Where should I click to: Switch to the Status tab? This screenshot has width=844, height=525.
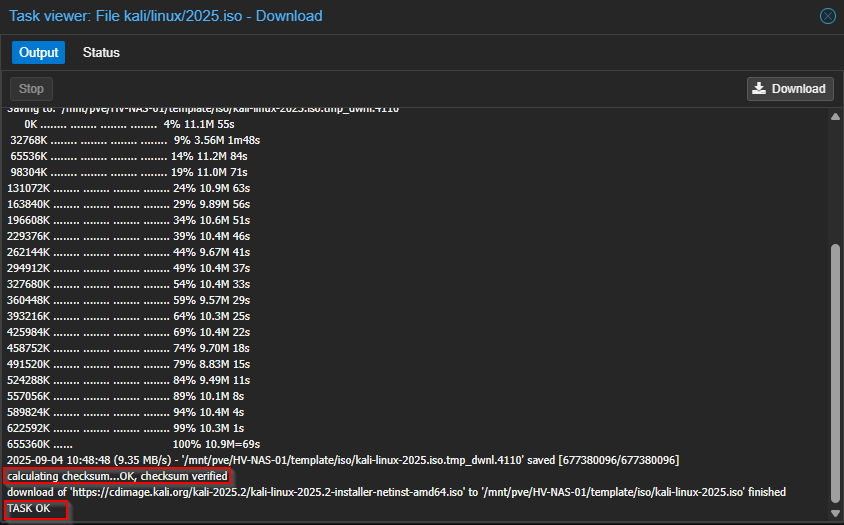point(101,53)
